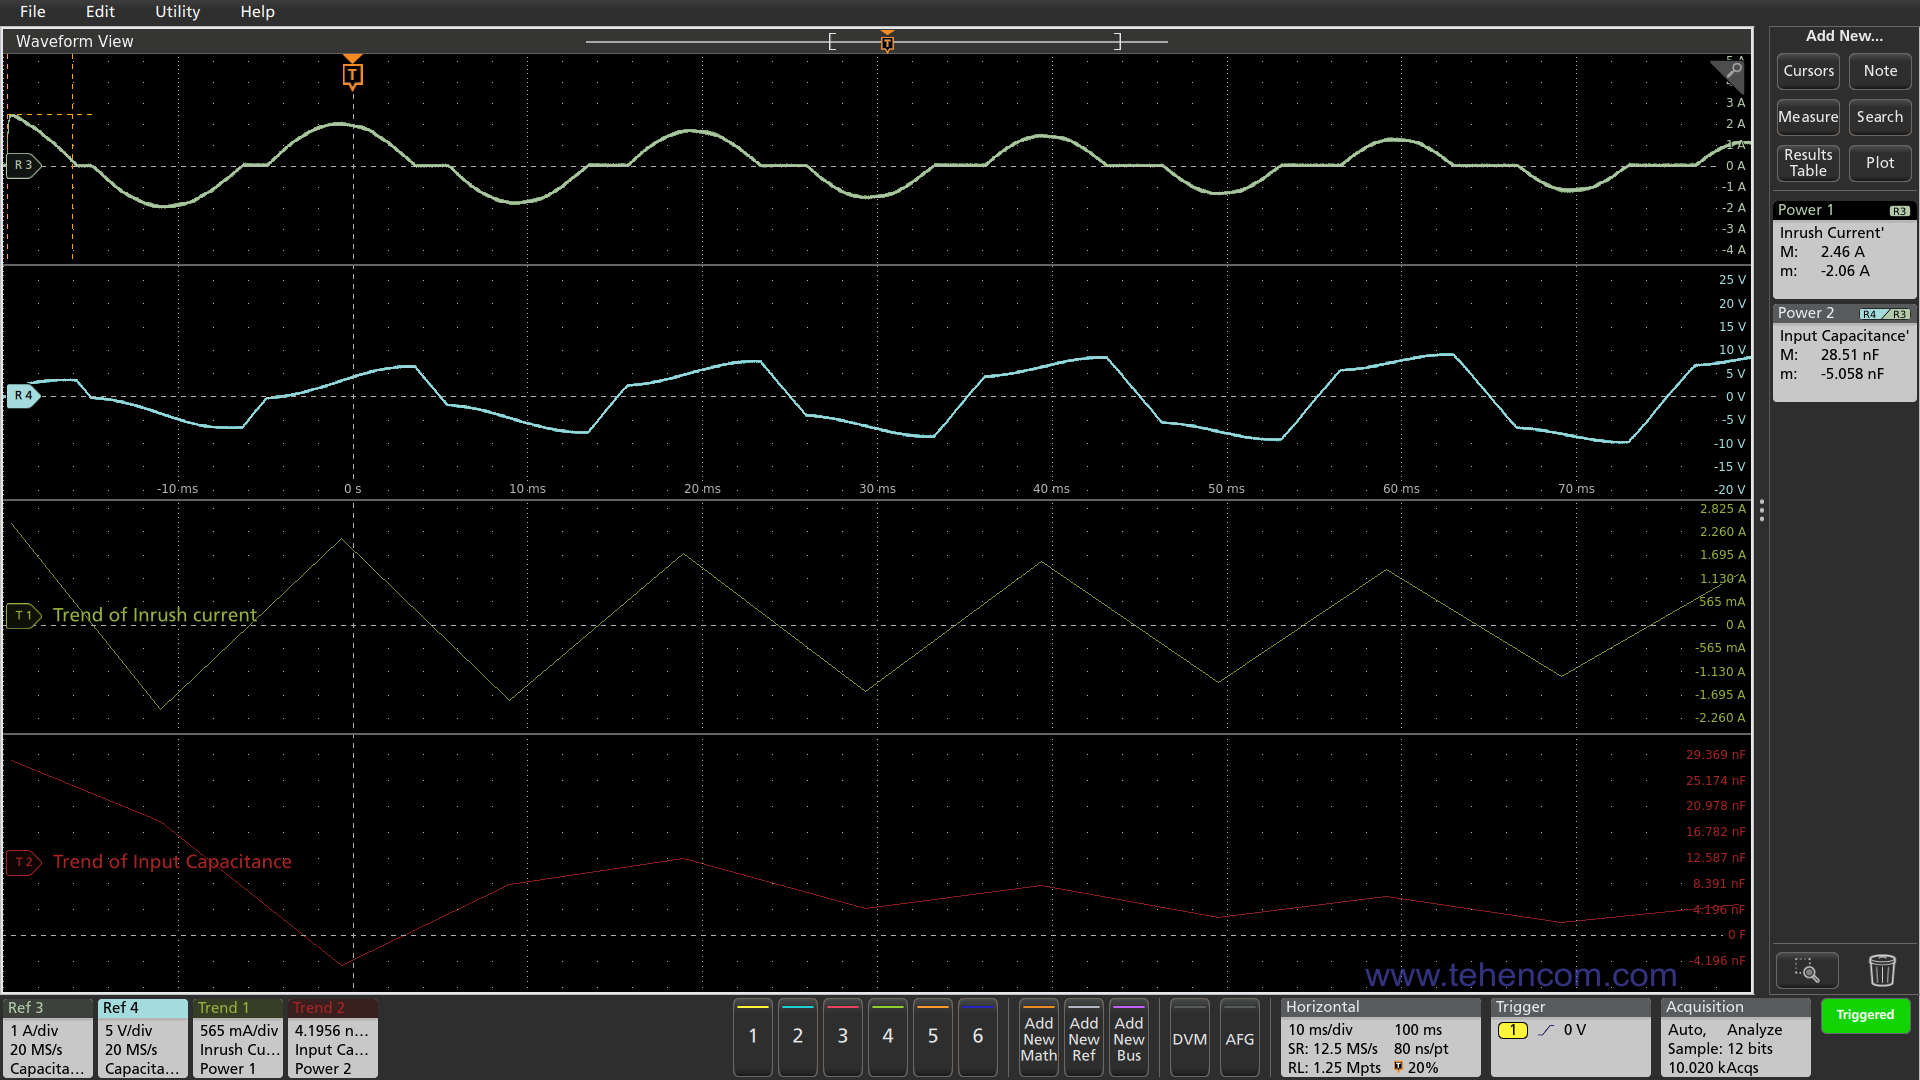
Task: Open the Utility menu
Action: (175, 12)
